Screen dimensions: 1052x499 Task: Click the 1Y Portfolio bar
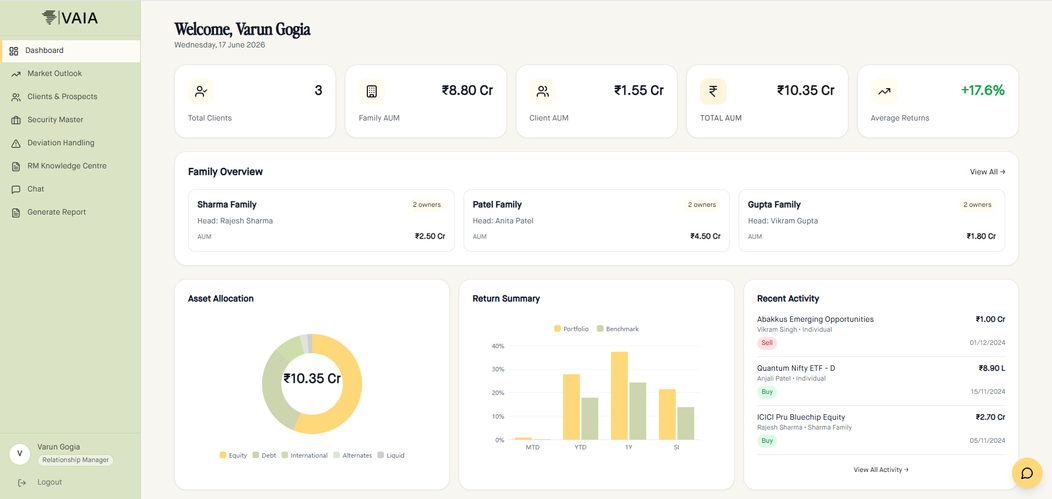619,396
